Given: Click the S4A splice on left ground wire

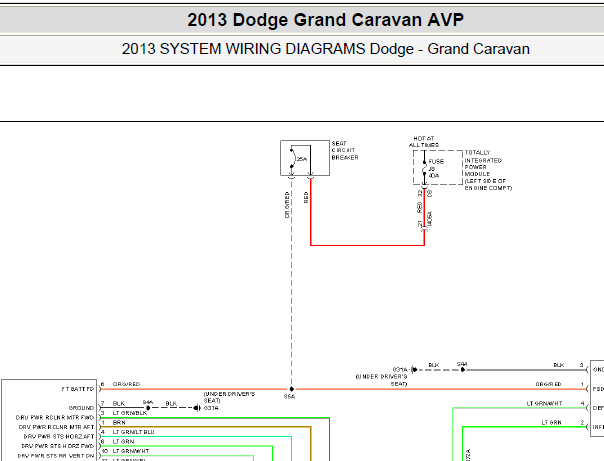Looking at the screenshot, I should (x=147, y=405).
